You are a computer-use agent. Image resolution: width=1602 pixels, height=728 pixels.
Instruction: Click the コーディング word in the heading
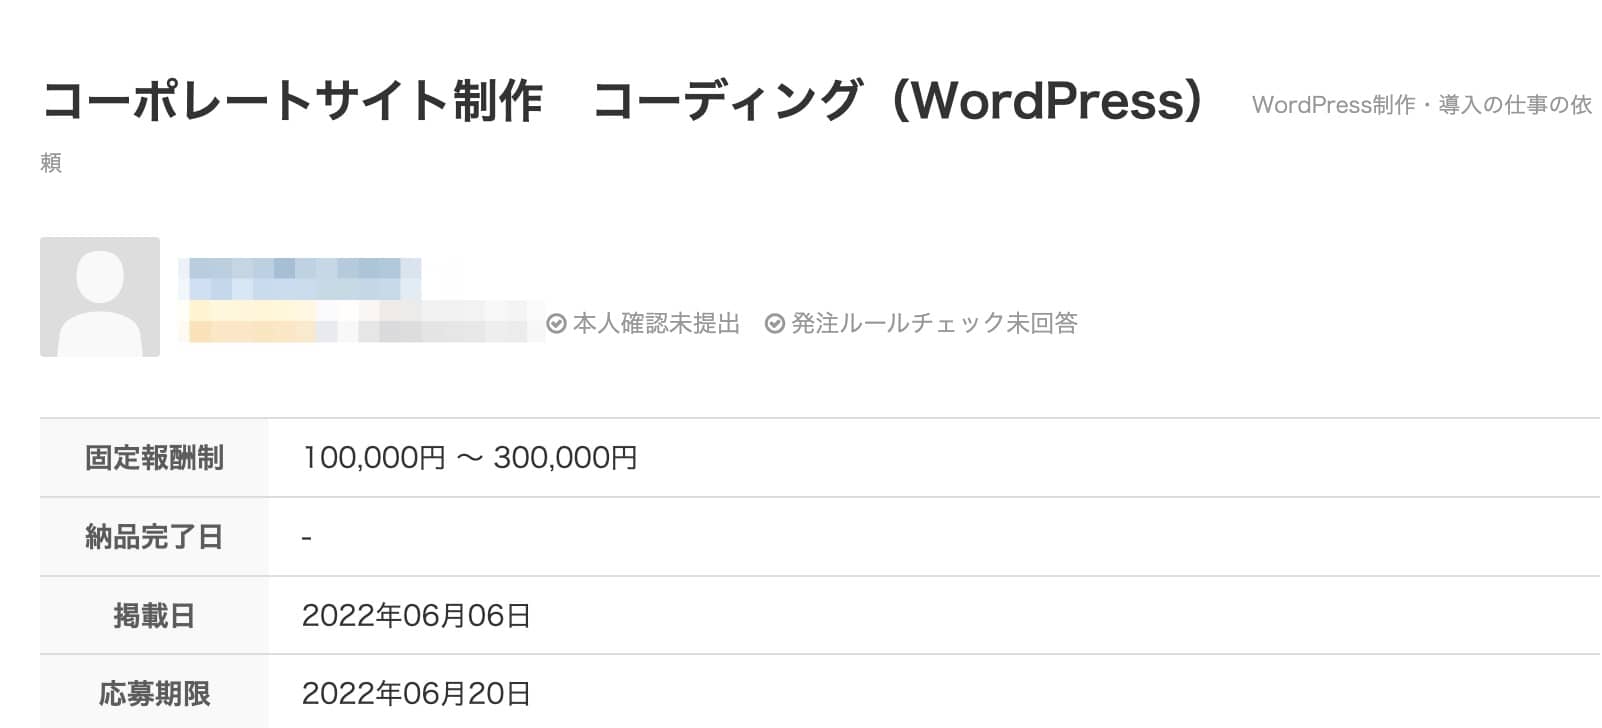point(727,101)
